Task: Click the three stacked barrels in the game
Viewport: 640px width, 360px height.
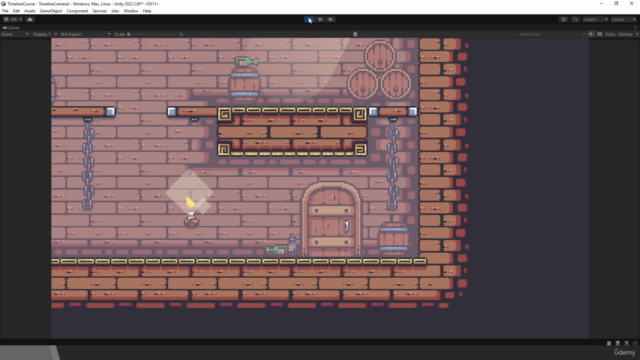Action: (x=379, y=70)
